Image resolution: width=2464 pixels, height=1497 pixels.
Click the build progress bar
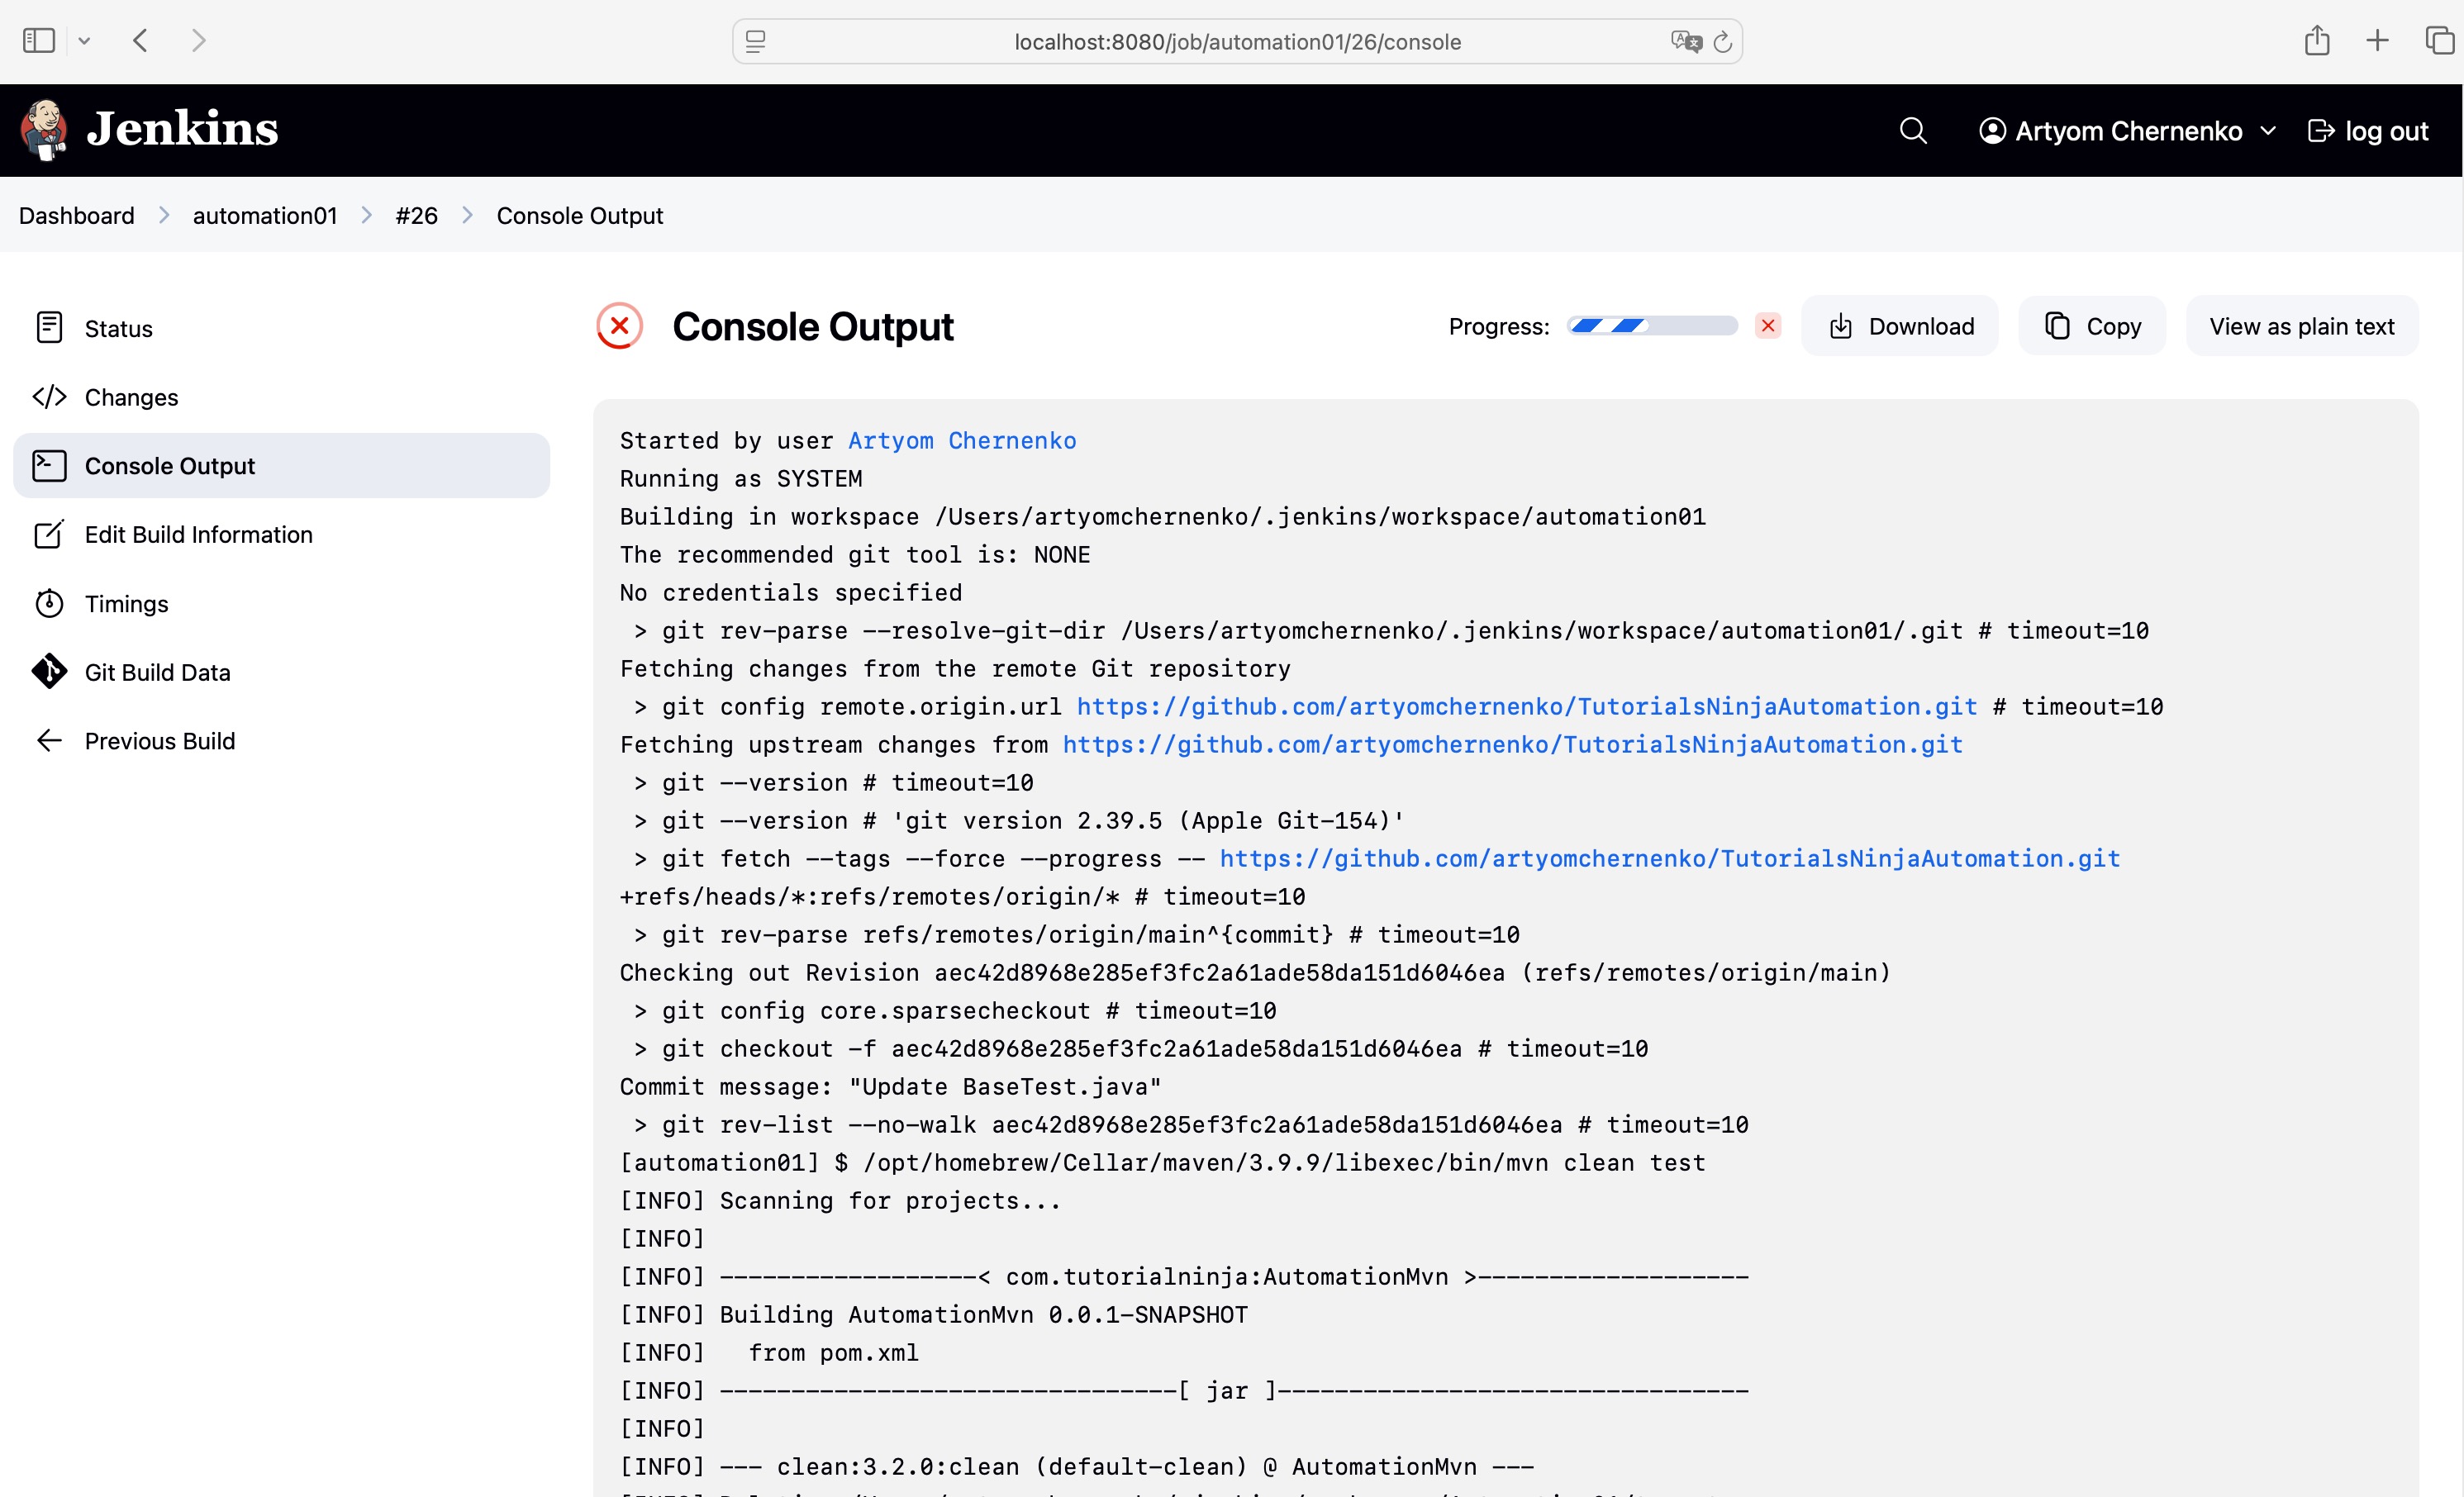point(1652,326)
